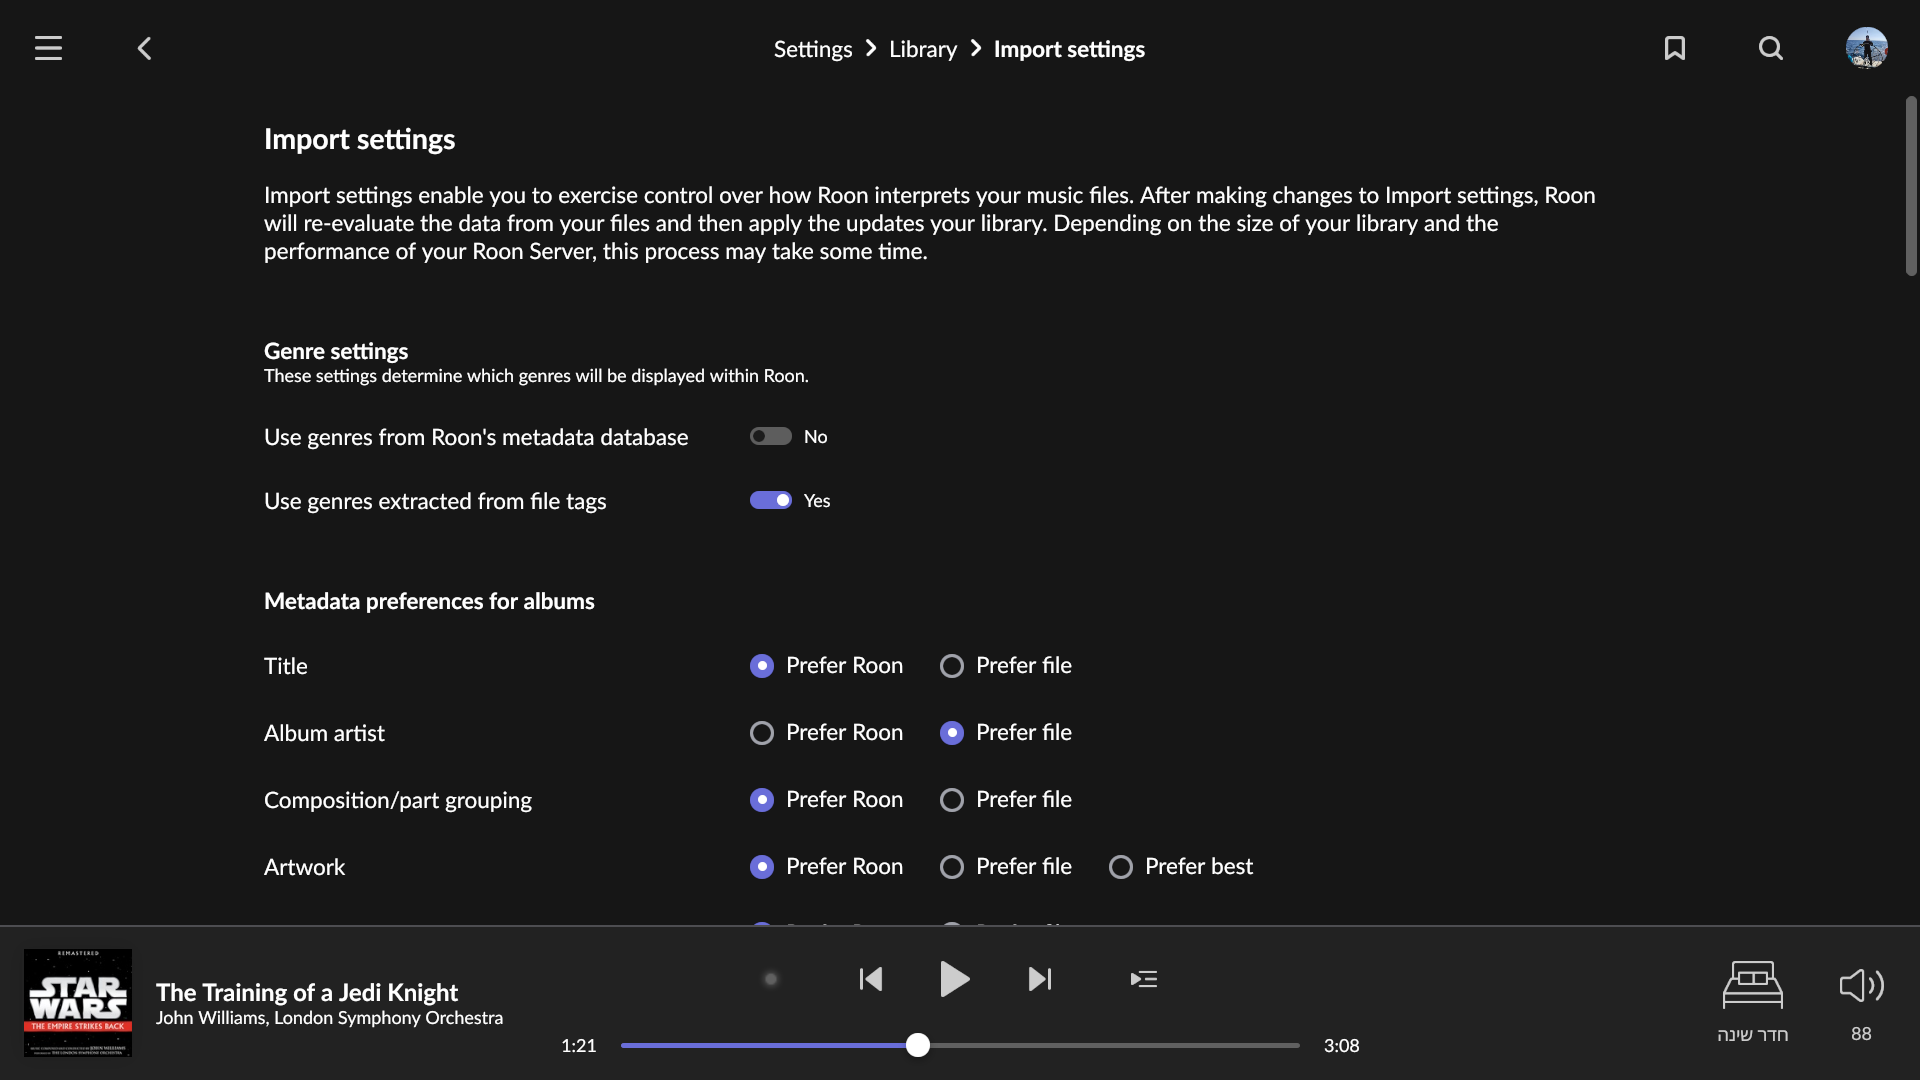Click the Import settings breadcrumb
This screenshot has width=1920, height=1080.
click(x=1069, y=49)
